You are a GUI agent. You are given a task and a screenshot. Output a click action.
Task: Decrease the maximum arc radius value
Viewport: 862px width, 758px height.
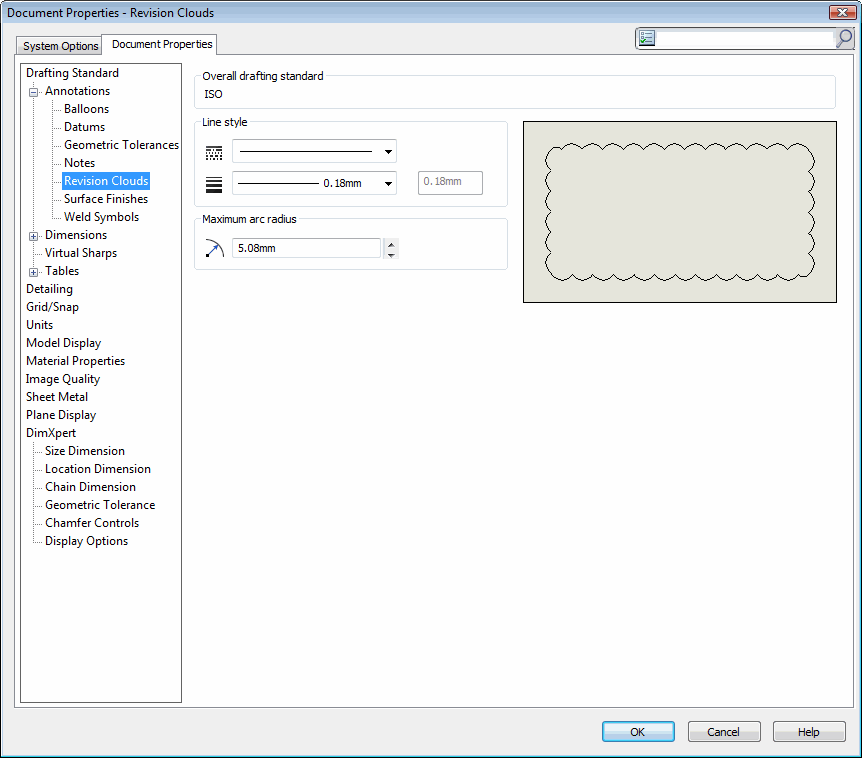(391, 254)
